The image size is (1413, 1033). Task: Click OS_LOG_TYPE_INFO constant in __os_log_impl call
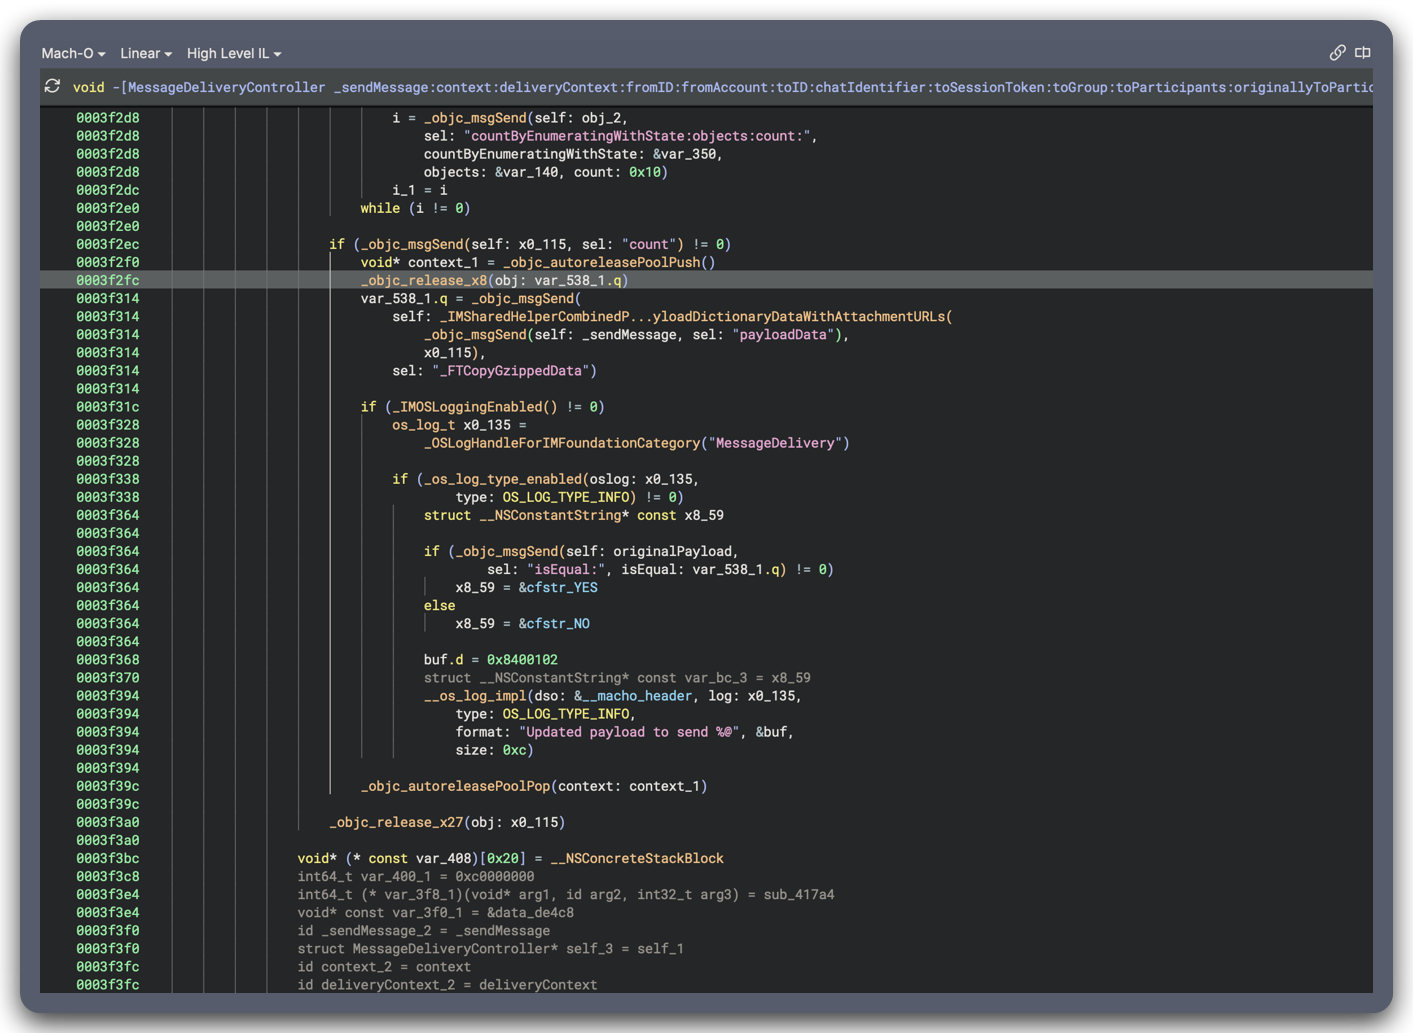(x=566, y=714)
